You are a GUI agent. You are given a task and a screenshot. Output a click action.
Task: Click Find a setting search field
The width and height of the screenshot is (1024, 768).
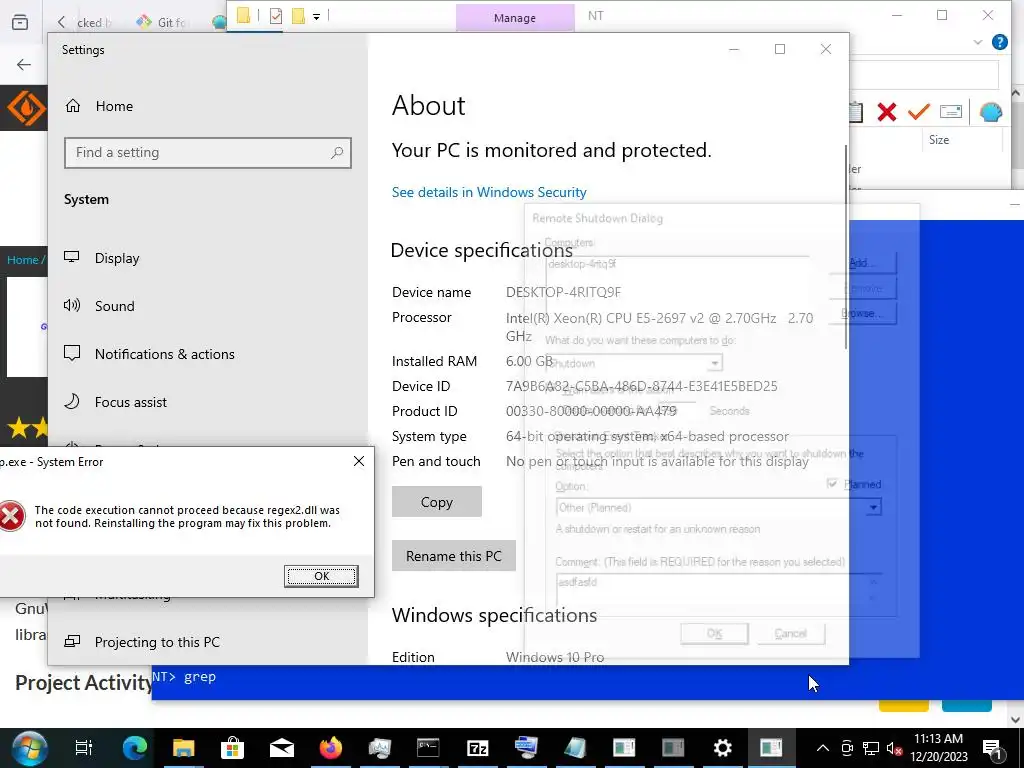pos(208,153)
